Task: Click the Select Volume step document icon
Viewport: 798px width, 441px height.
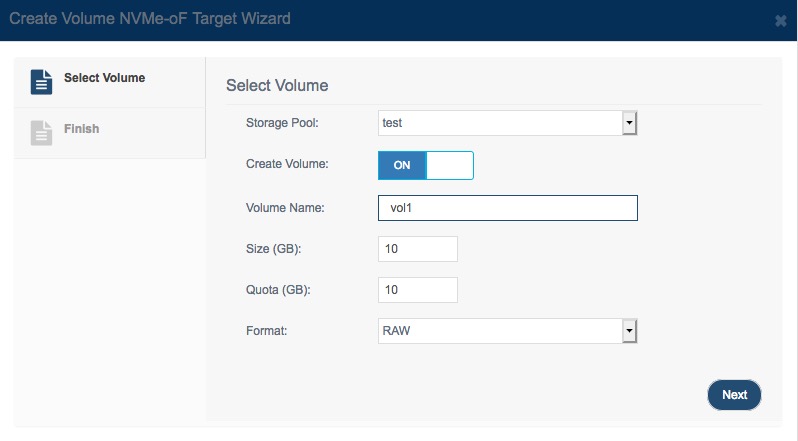Action: click(x=41, y=82)
